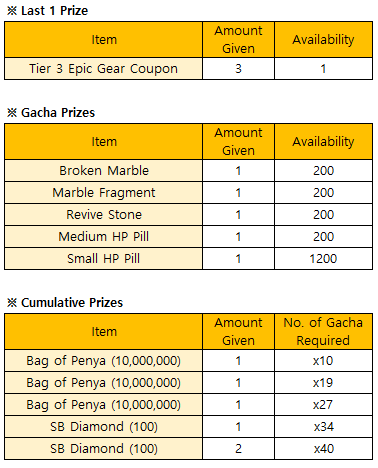Image resolution: width=378 pixels, height=468 pixels.
Task: Click the Item header in Cumulative Prizes
Action: click(x=103, y=332)
